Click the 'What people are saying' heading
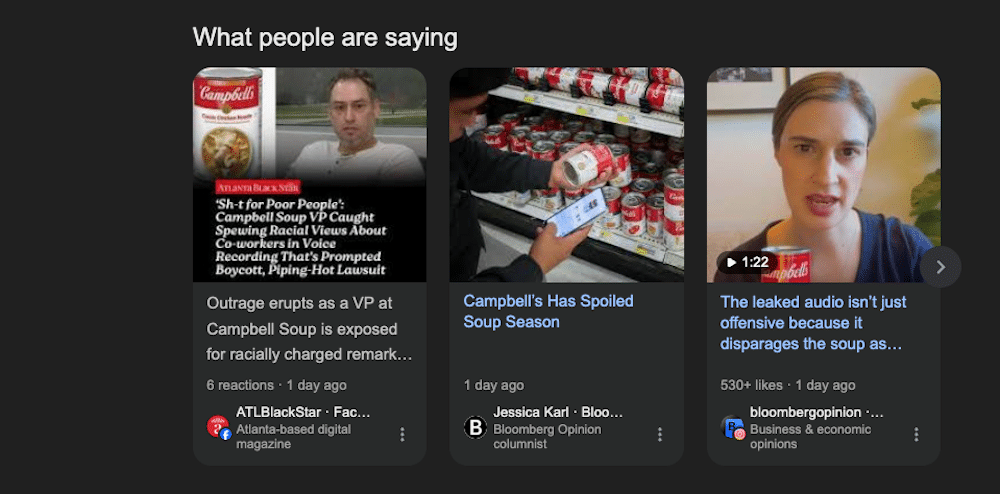This screenshot has height=494, width=1000. pyautogui.click(x=325, y=38)
